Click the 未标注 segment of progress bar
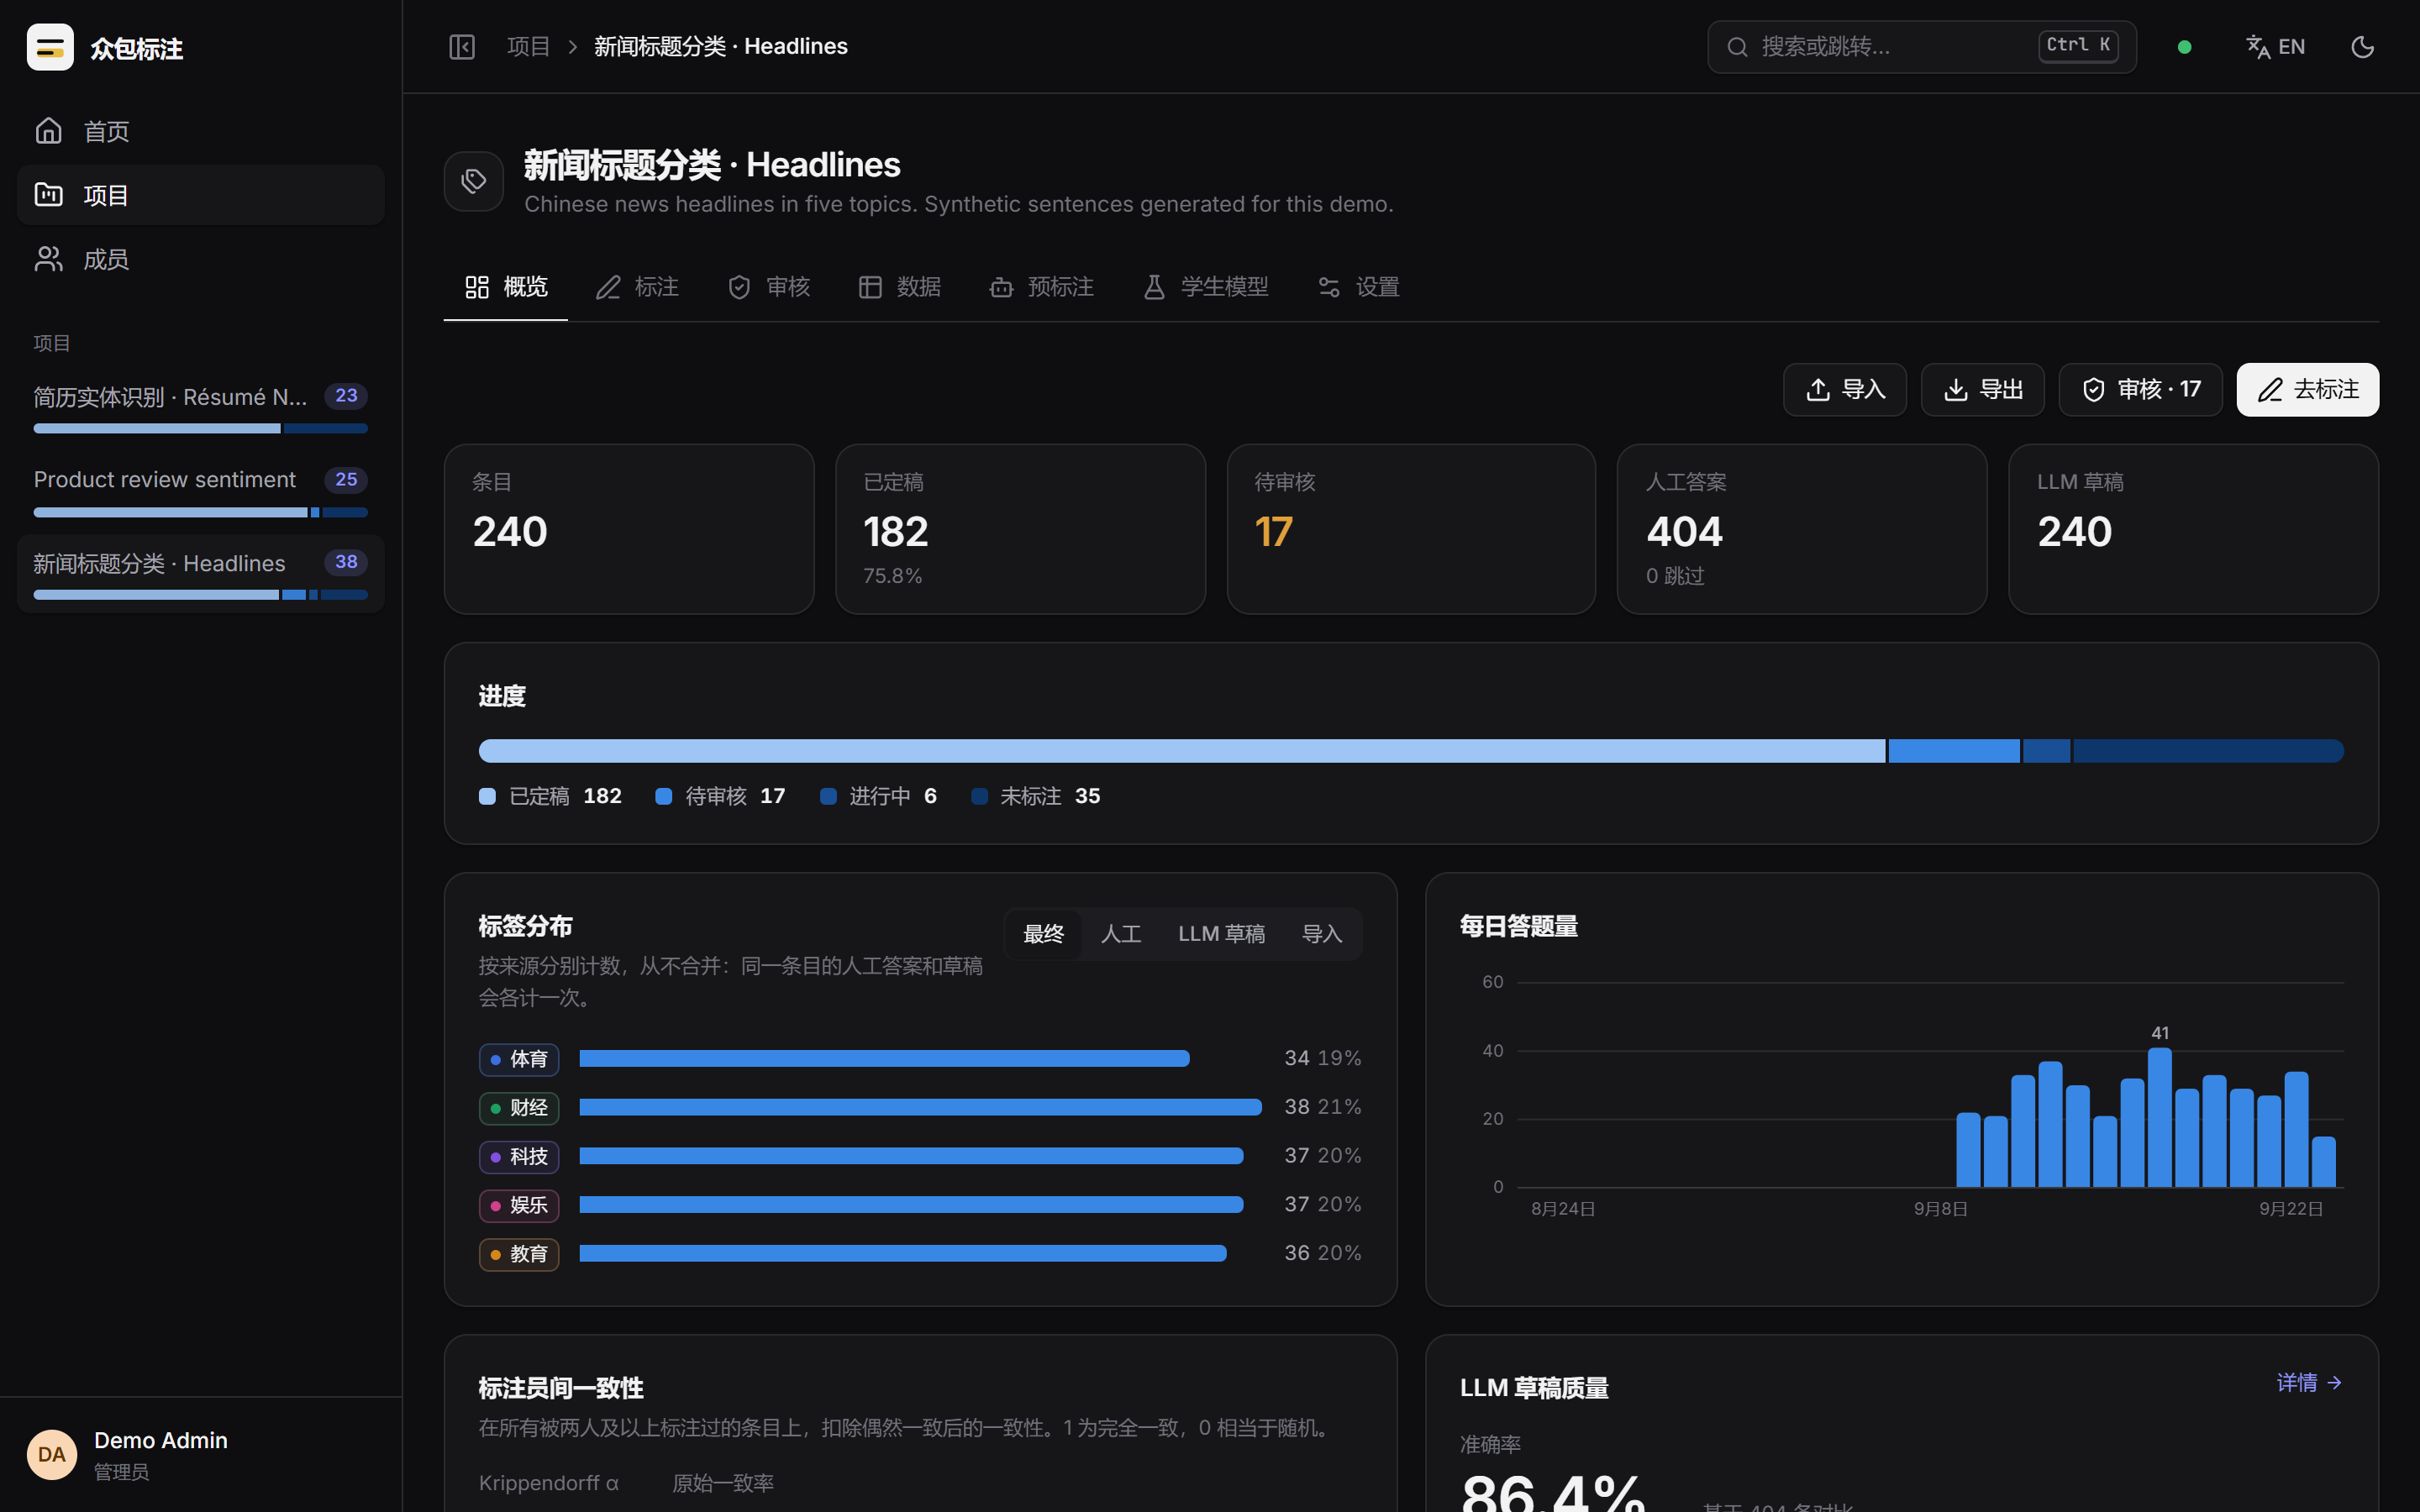The image size is (2420, 1512). (x=2208, y=751)
